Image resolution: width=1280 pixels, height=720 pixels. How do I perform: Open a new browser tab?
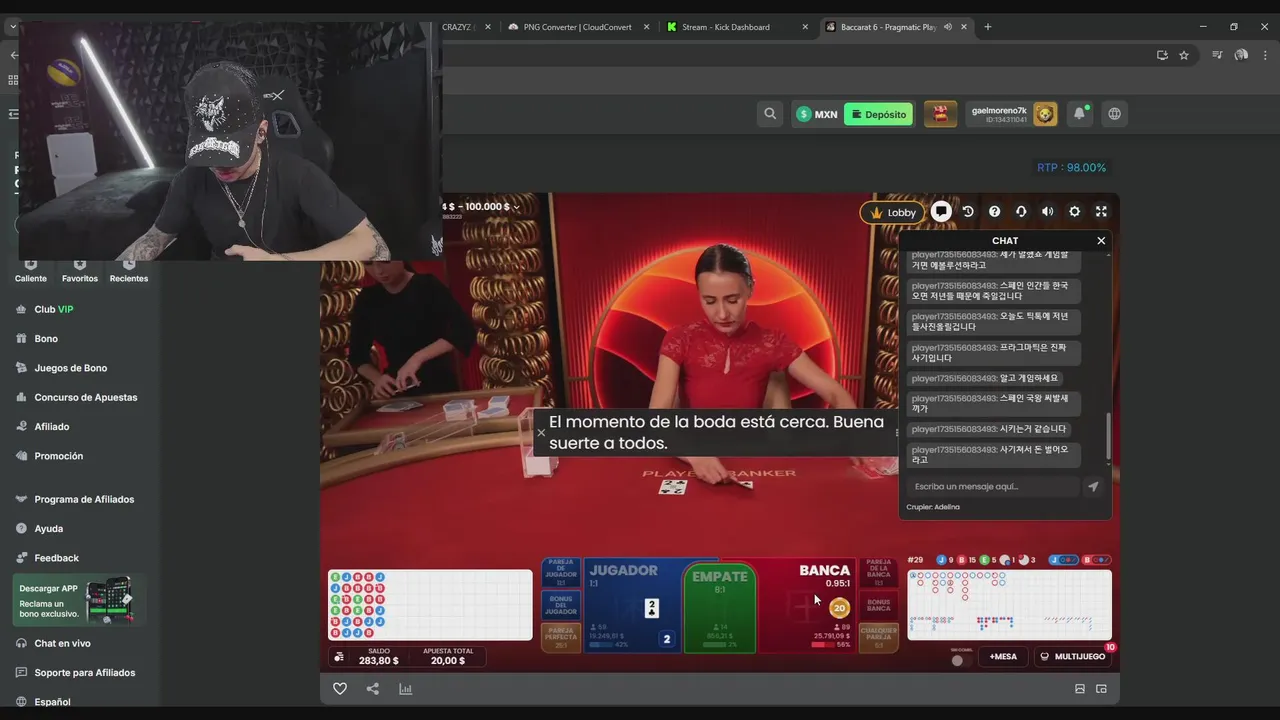coord(988,27)
